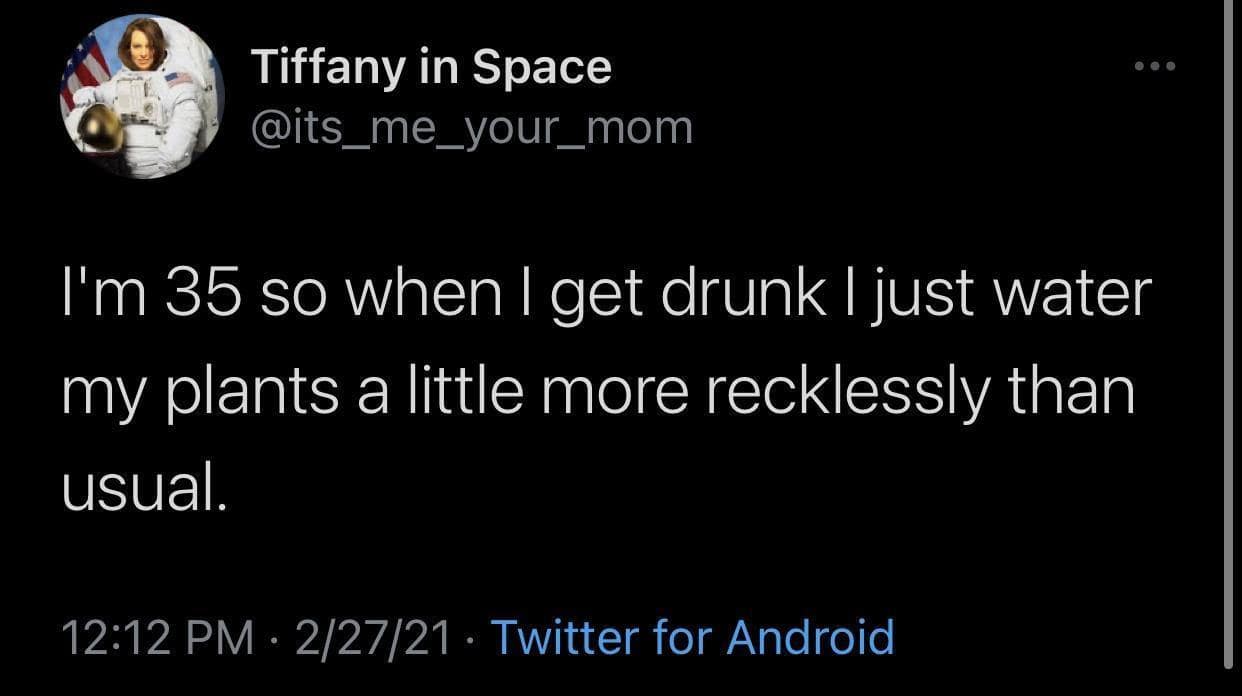Open the Twitter for Android source link

pyautogui.click(x=692, y=637)
